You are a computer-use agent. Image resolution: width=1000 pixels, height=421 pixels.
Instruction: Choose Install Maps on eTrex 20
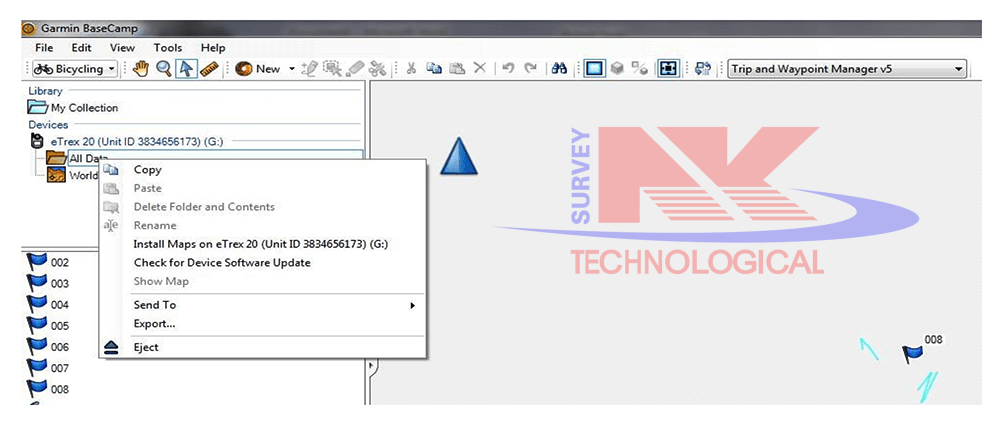coord(262,244)
